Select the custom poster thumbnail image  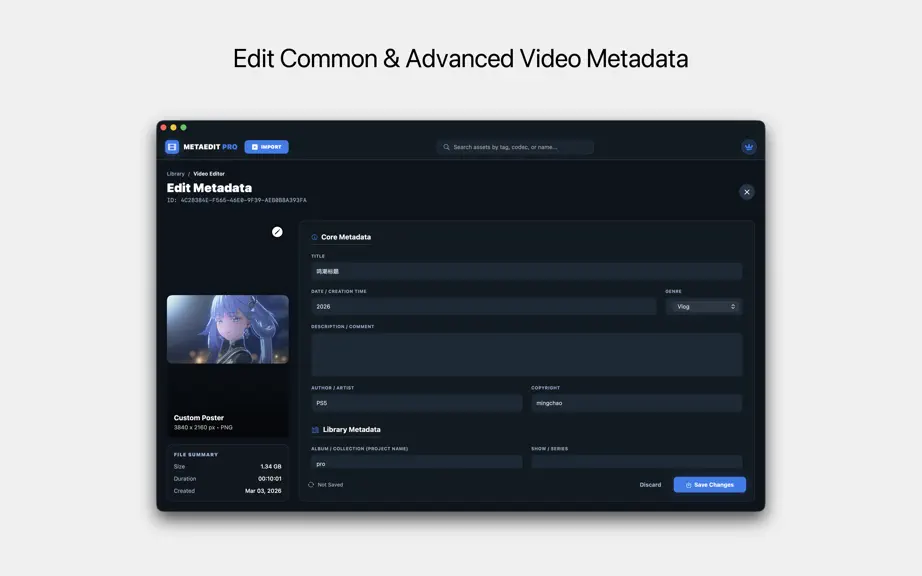[228, 329]
